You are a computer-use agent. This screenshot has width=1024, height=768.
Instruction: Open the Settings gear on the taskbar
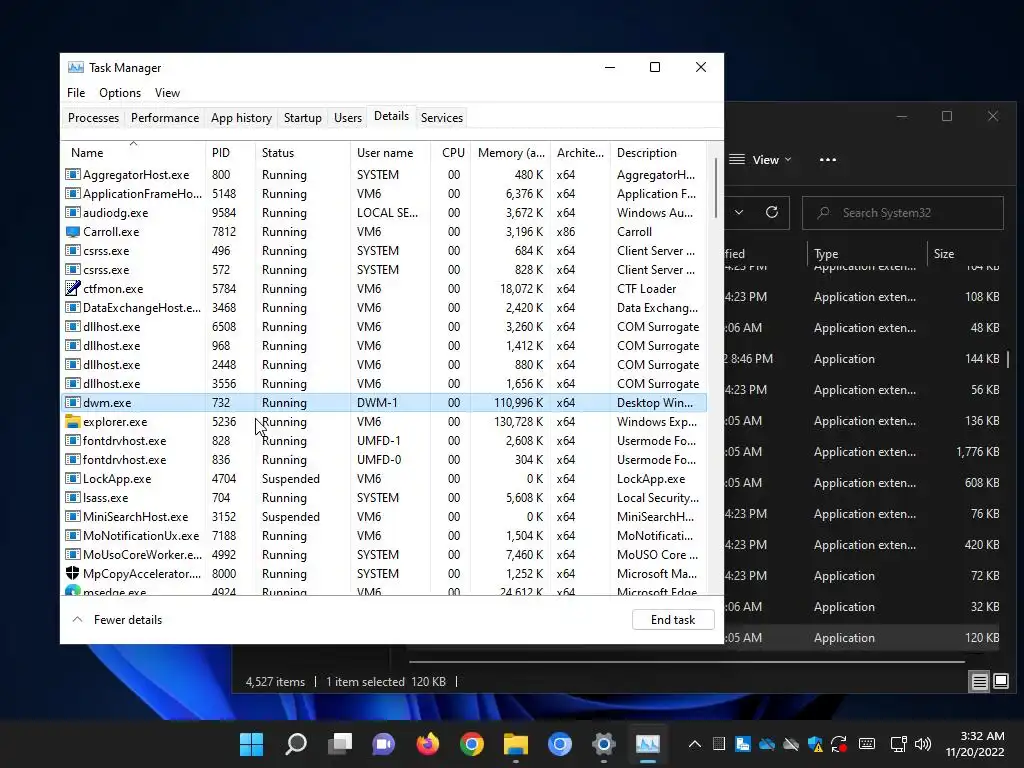603,744
